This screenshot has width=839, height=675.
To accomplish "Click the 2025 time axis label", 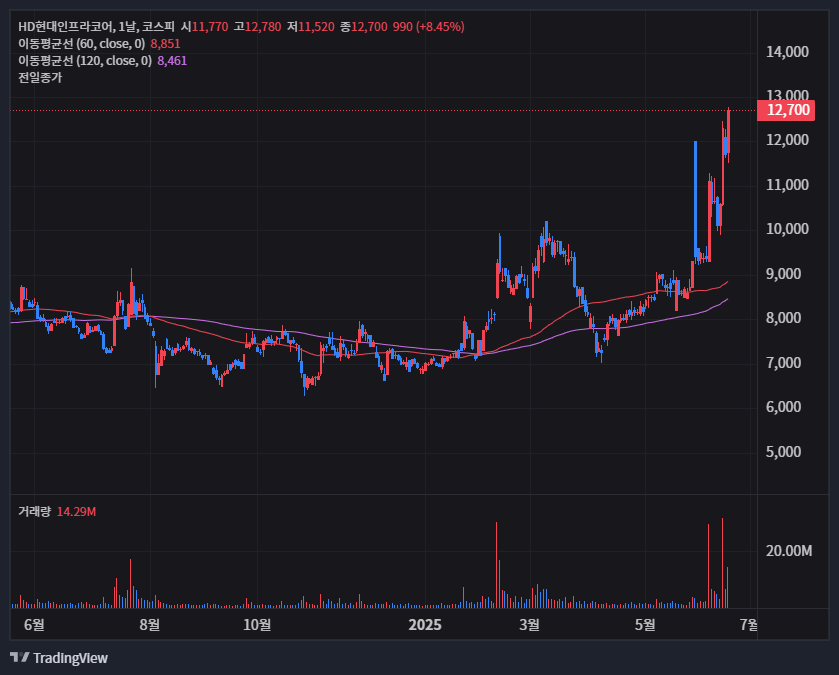I will click(425, 624).
